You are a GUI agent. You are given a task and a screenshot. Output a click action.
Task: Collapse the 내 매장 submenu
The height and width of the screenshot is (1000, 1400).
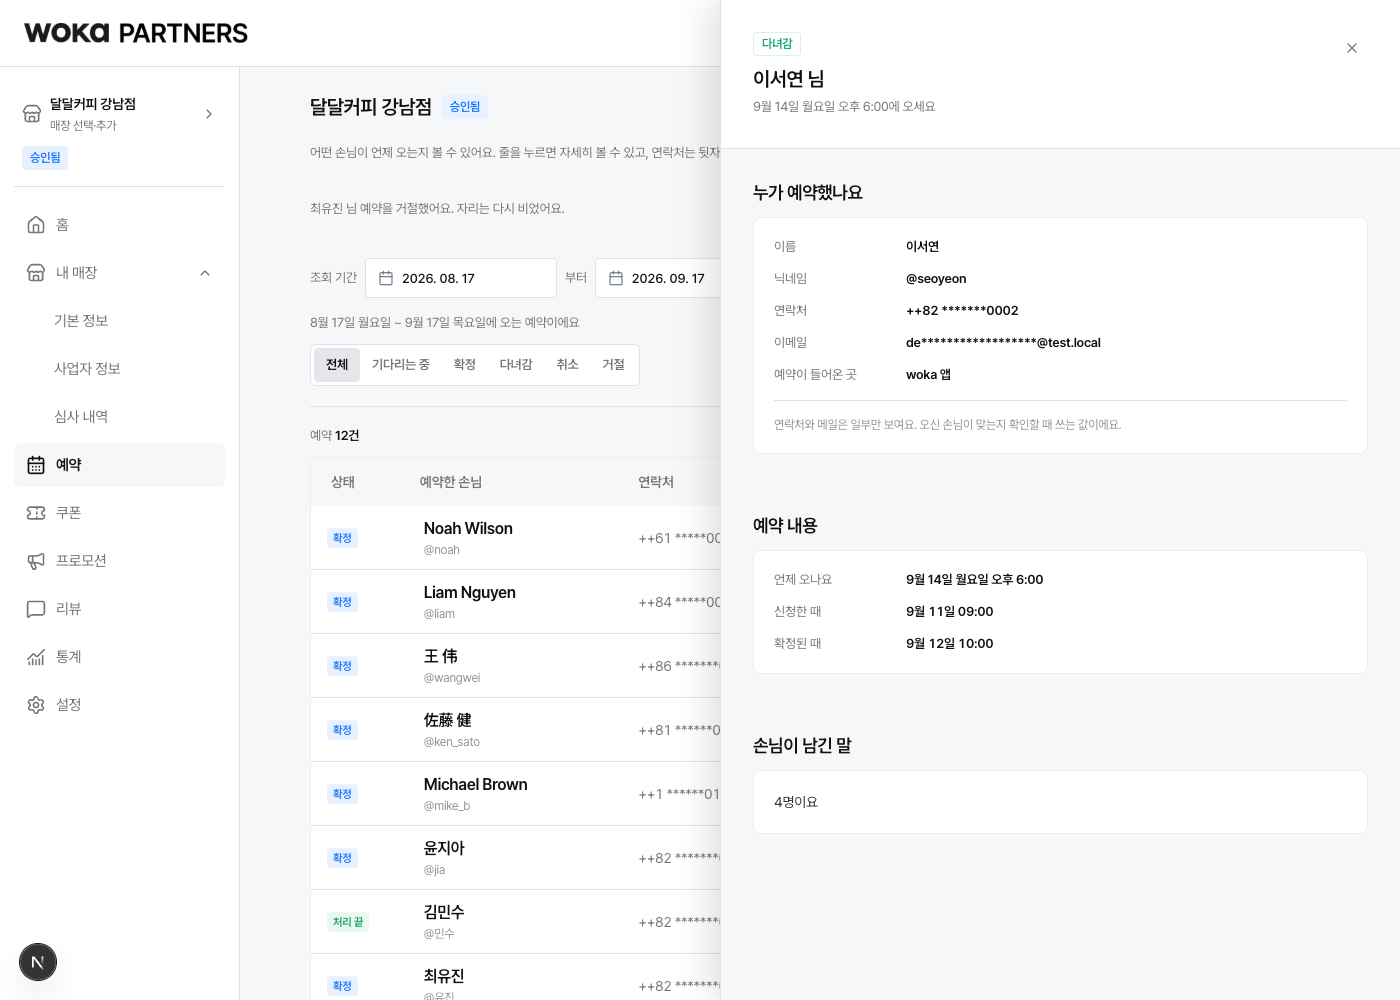tap(205, 273)
